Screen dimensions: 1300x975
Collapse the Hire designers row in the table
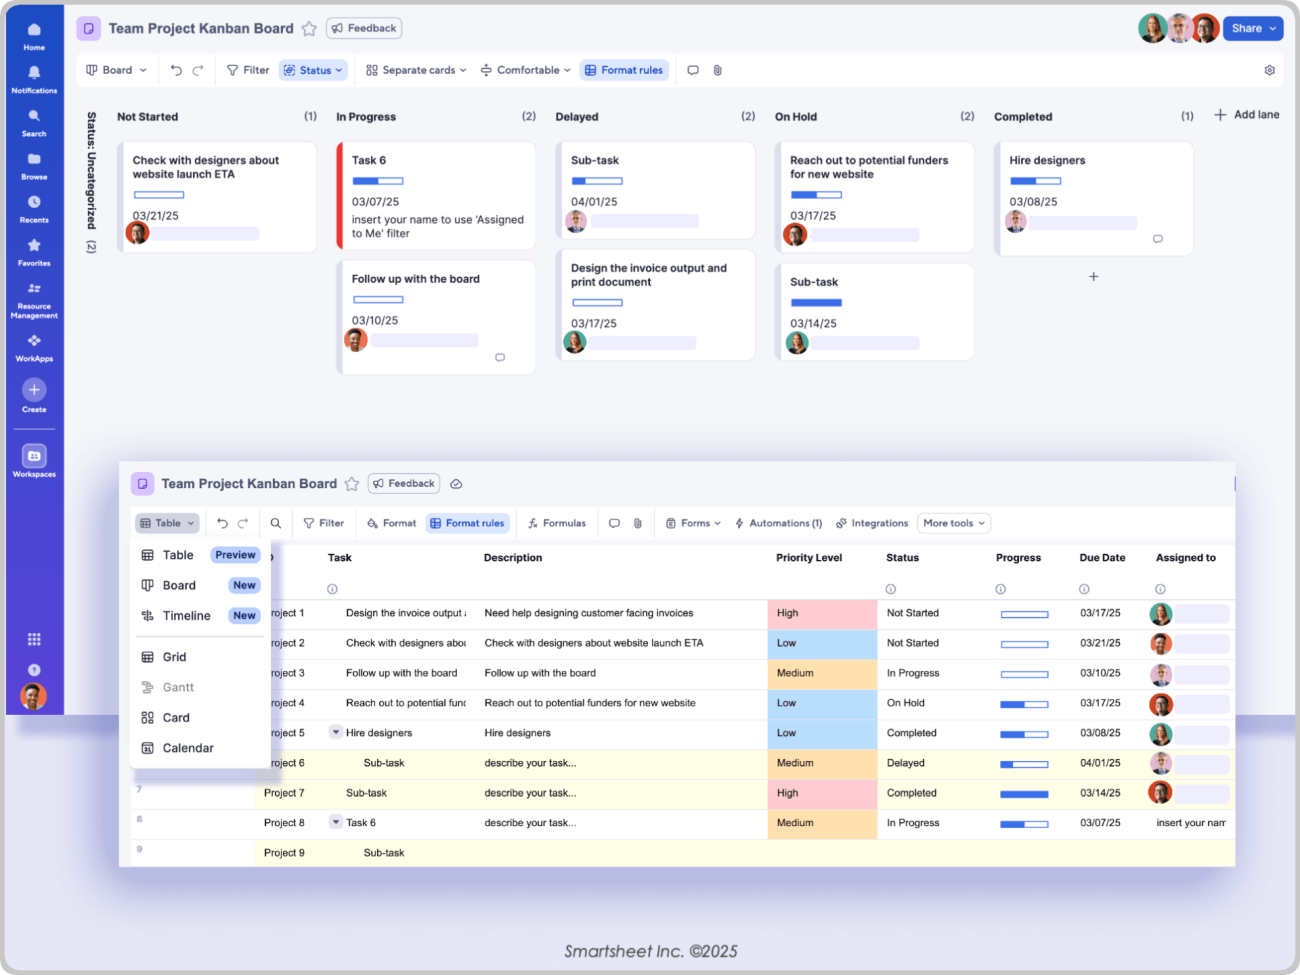(336, 733)
